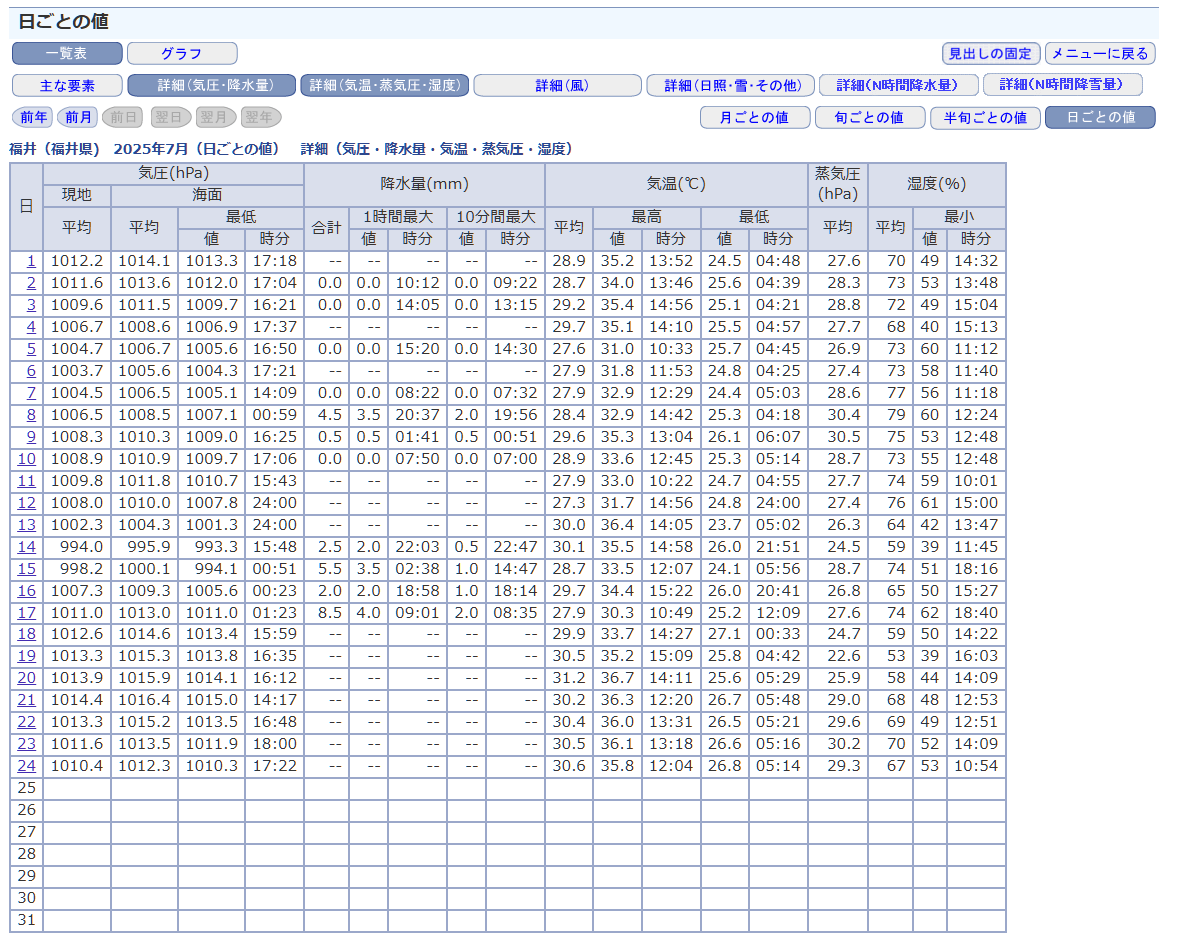Click メニューに戻る button
The height and width of the screenshot is (939, 1181).
point(1100,53)
